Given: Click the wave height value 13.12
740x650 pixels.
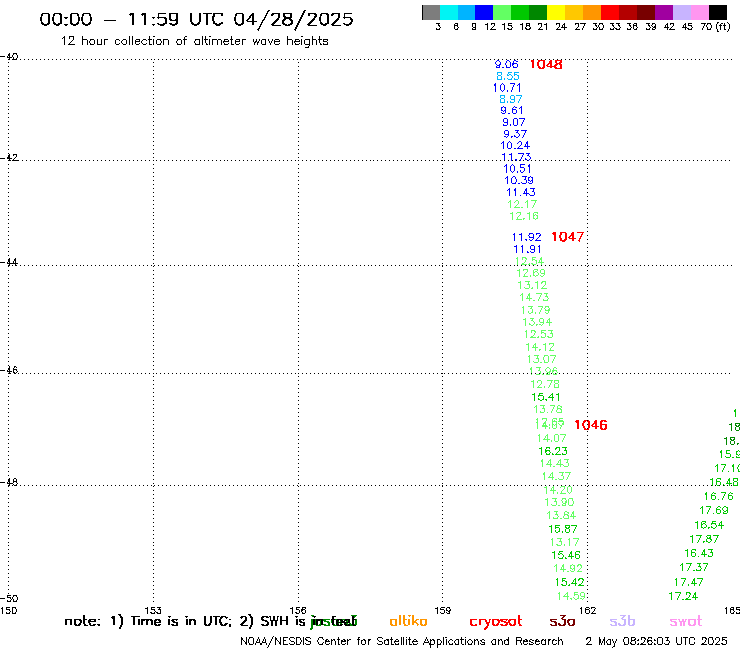Looking at the screenshot, I should tap(532, 285).
